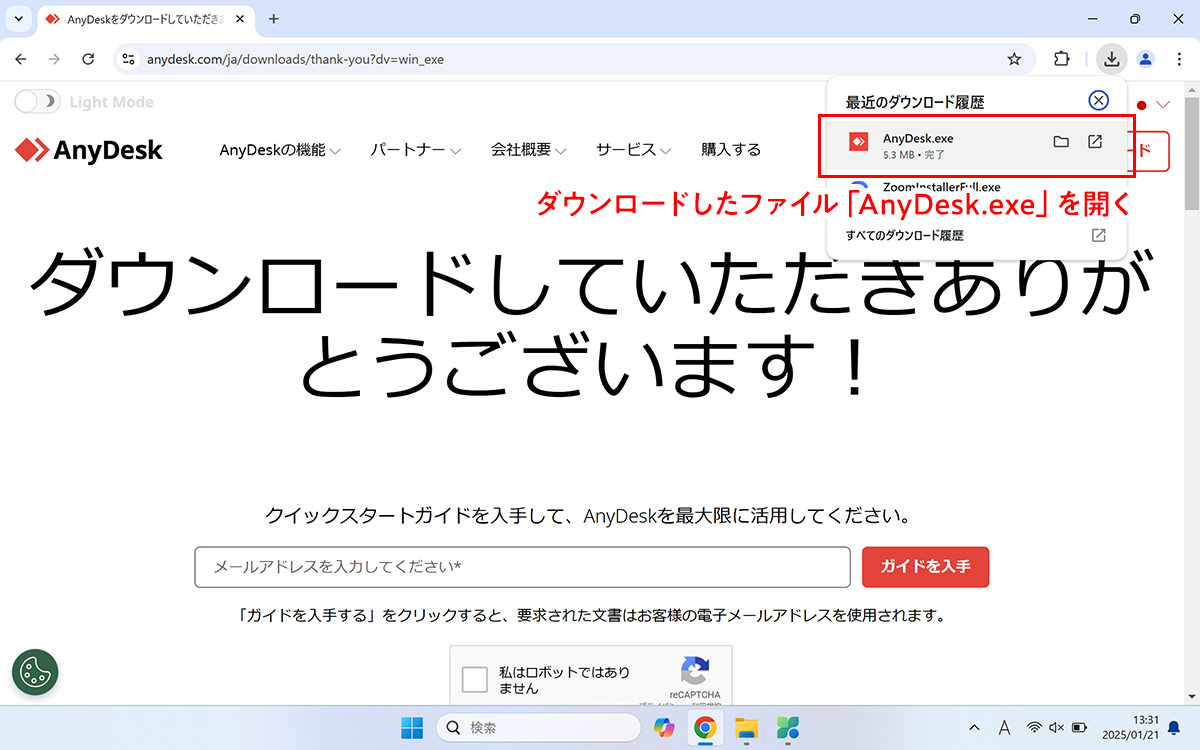The image size is (1200, 750).
Task: Expand the AnyDeskの機能 menu
Action: pos(280,150)
